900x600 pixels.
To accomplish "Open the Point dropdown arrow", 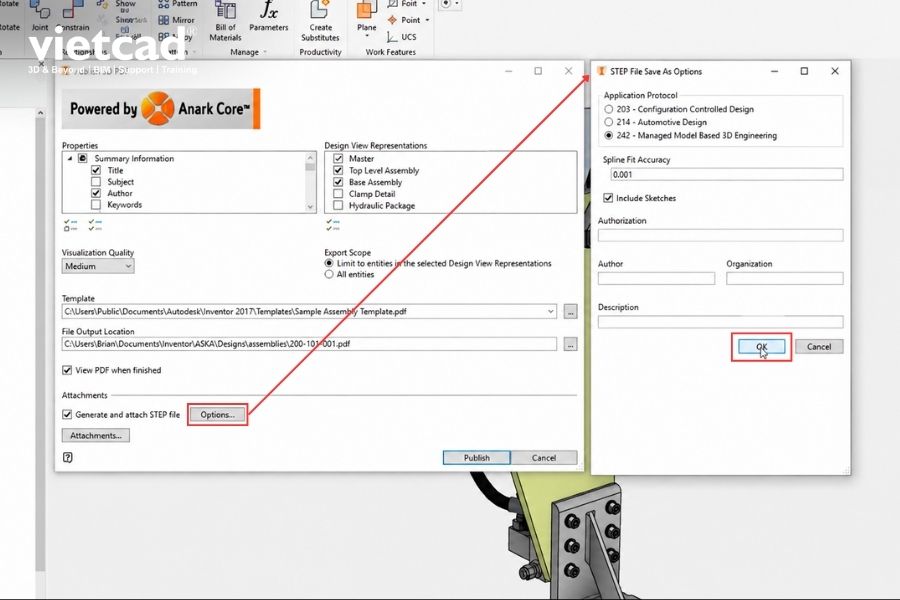I will point(427,20).
